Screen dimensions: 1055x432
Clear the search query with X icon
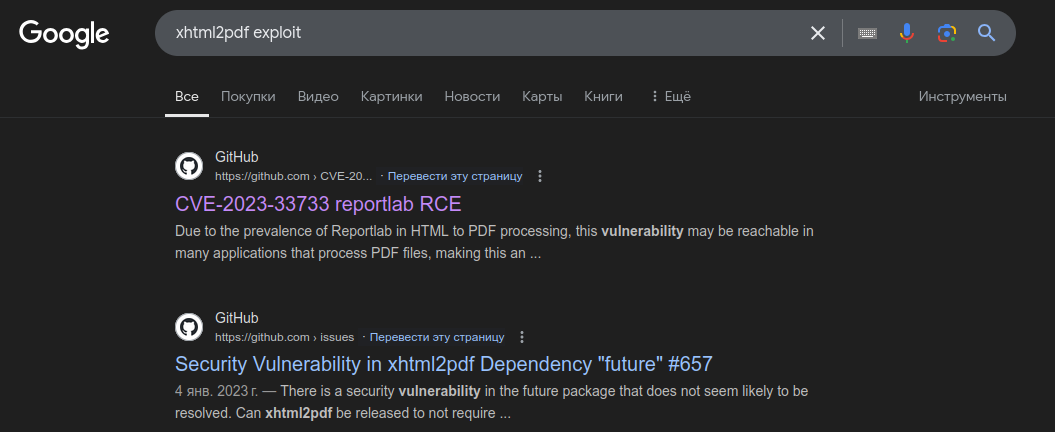pos(817,33)
